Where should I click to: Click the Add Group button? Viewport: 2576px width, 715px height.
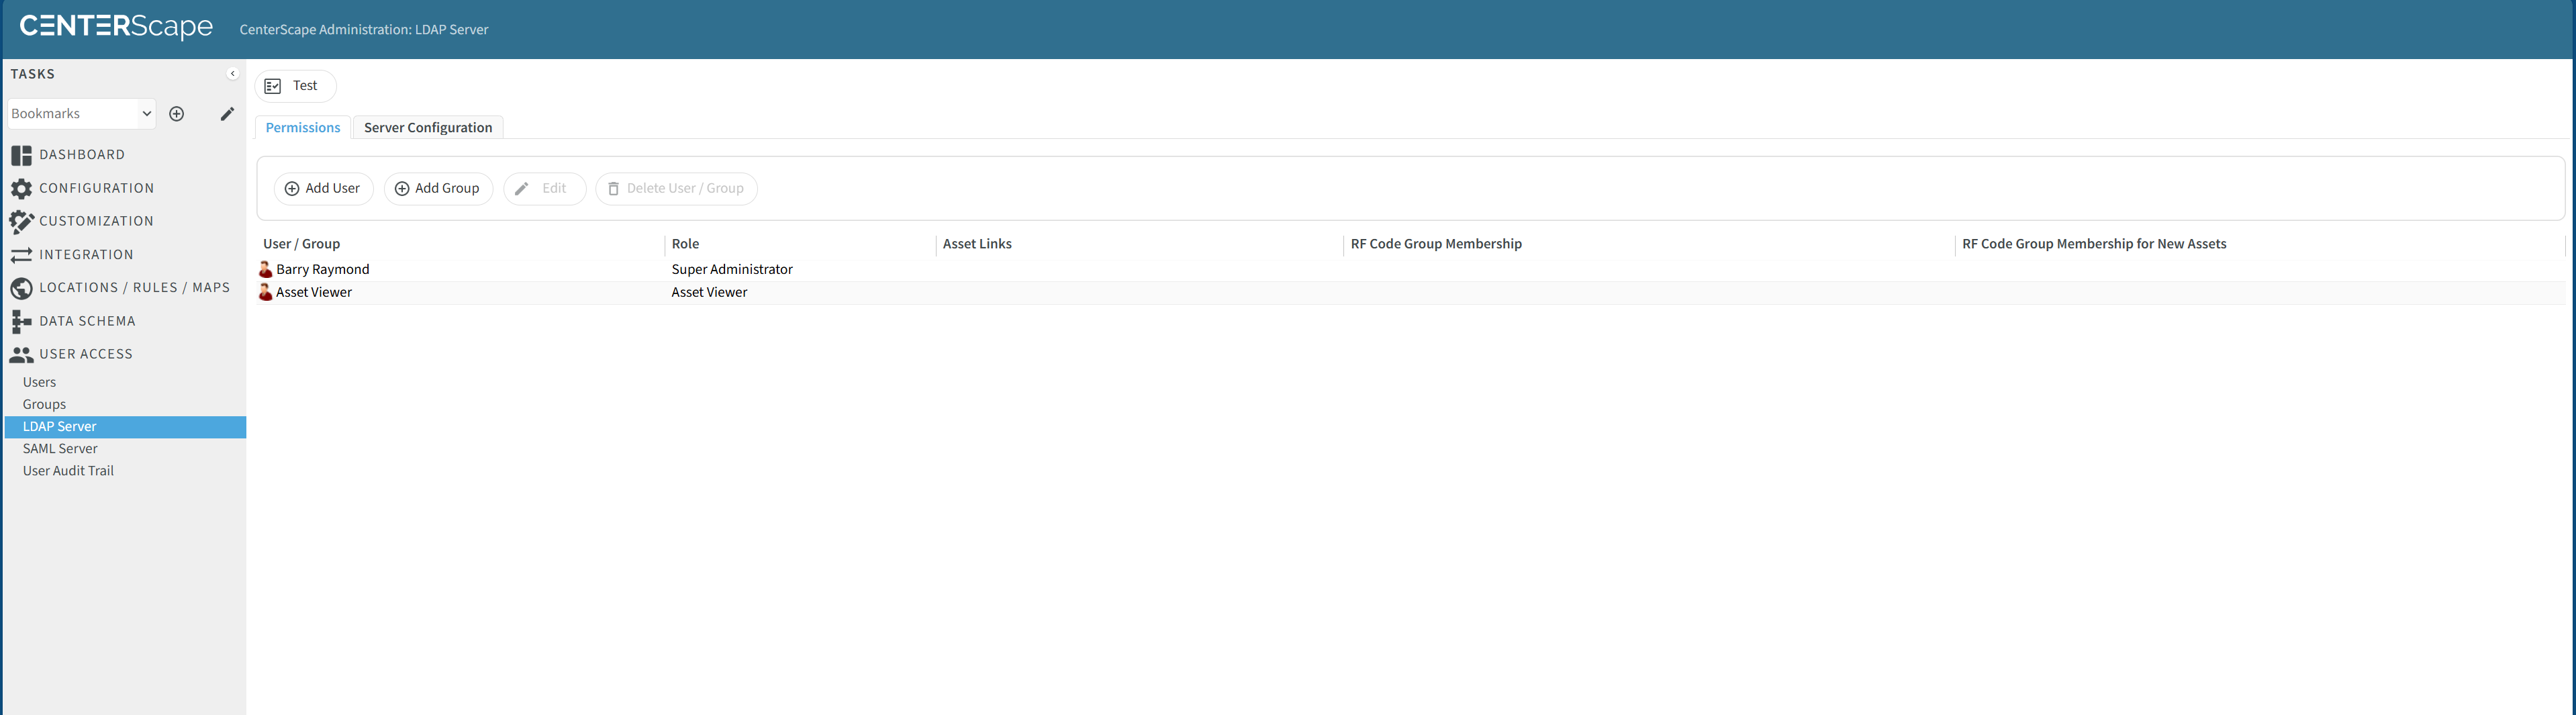438,188
